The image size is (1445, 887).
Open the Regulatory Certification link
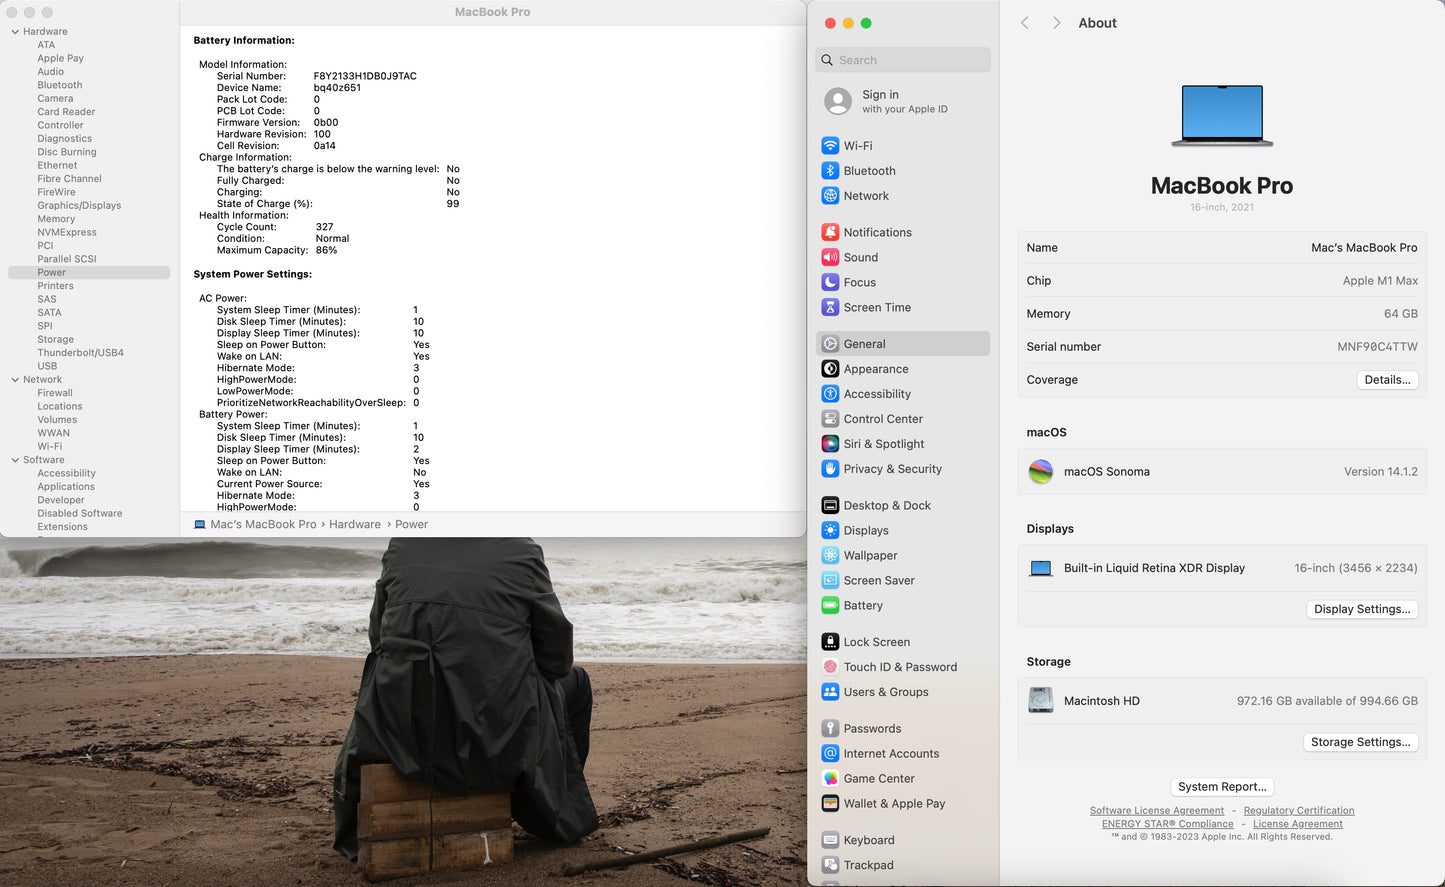click(1299, 811)
